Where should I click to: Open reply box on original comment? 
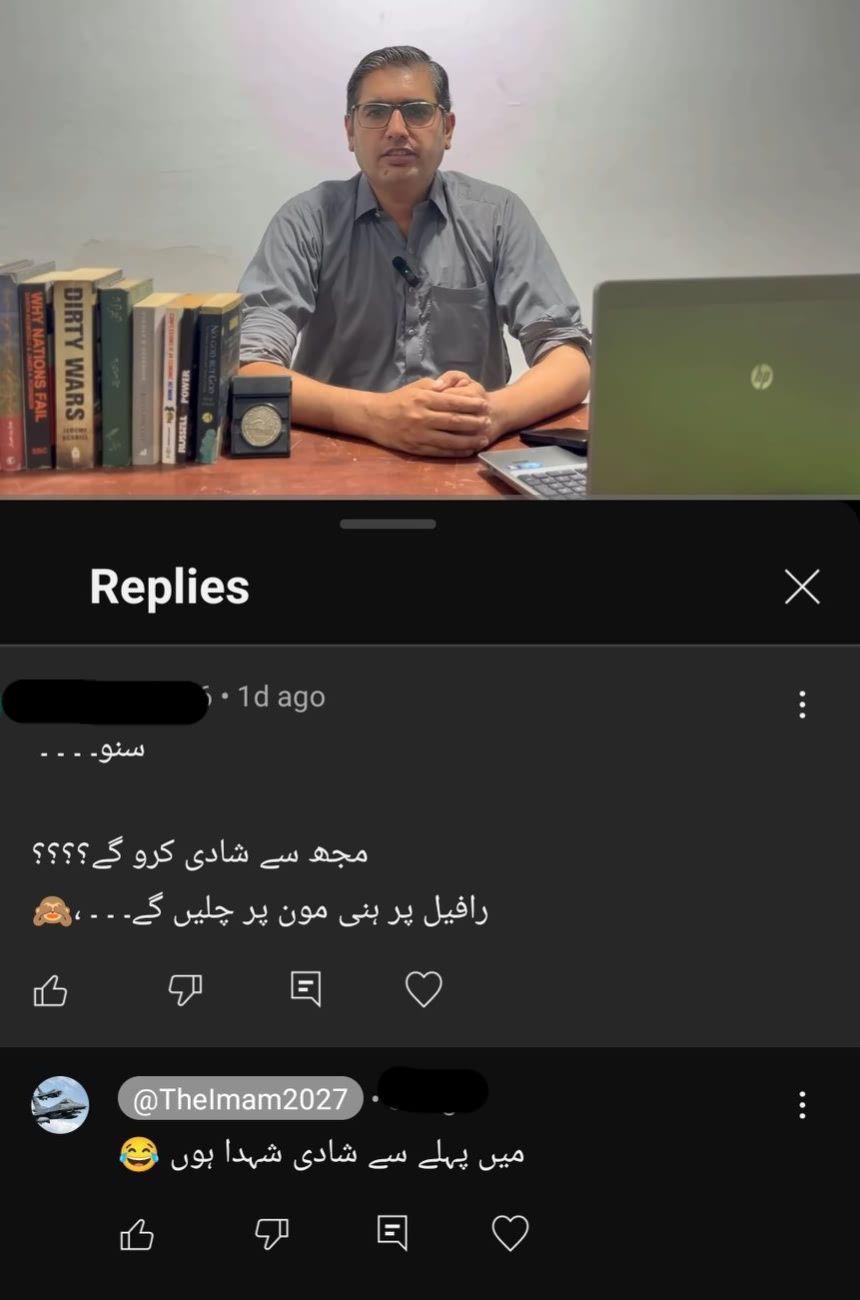pos(305,989)
